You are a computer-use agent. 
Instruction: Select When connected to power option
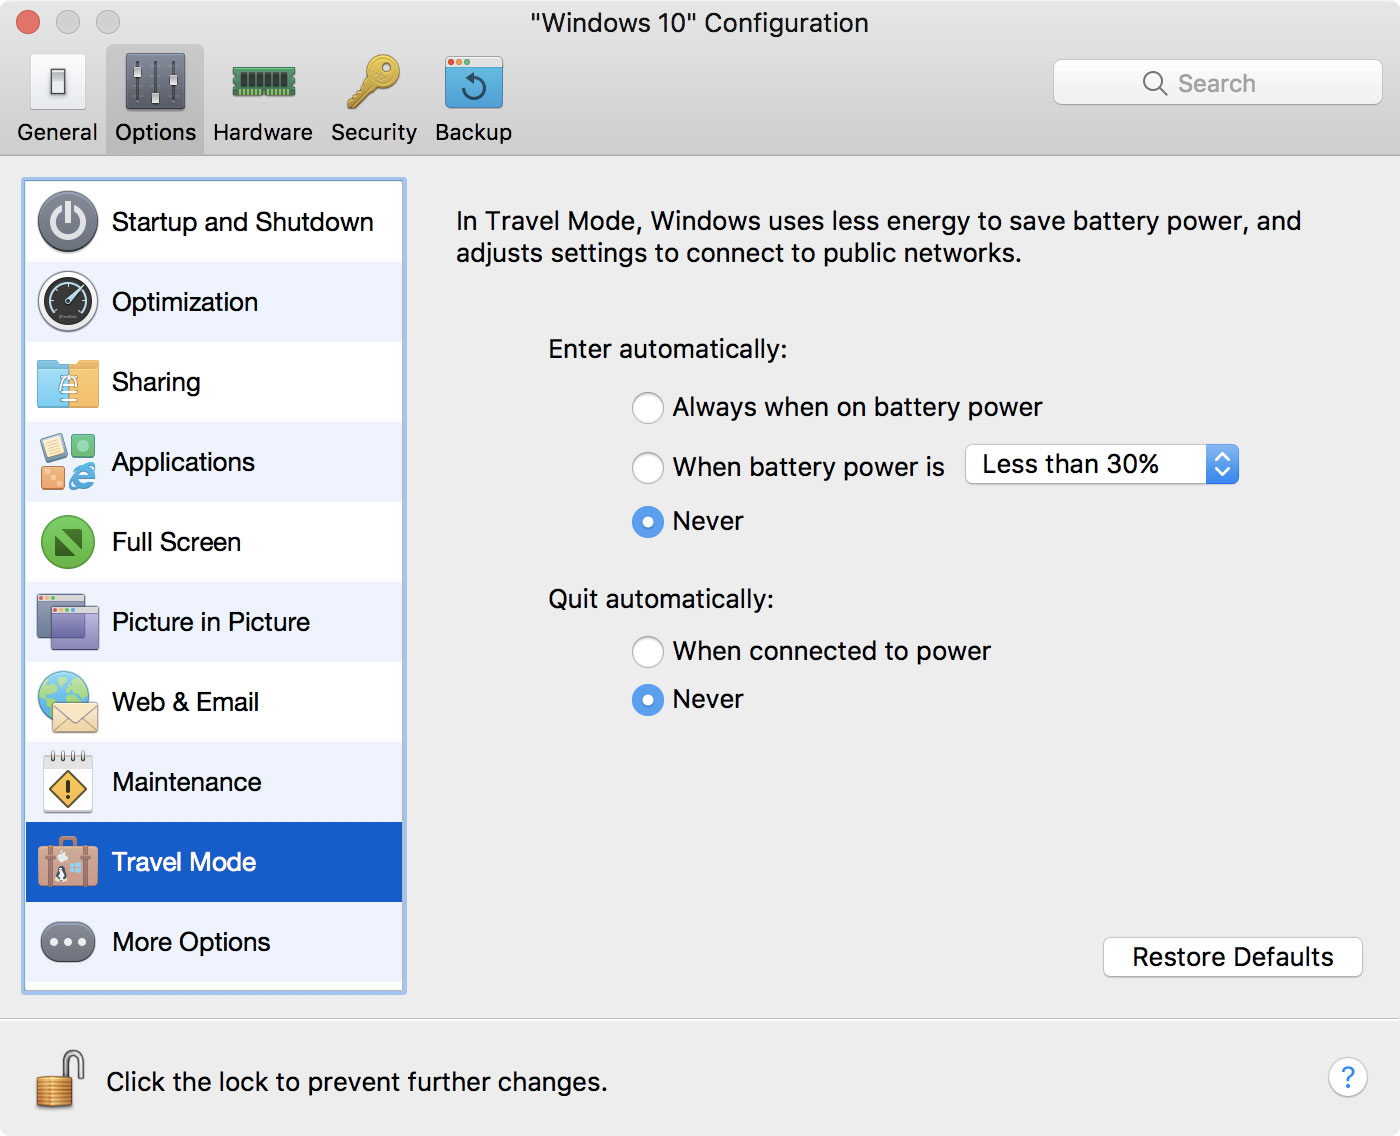tap(648, 652)
